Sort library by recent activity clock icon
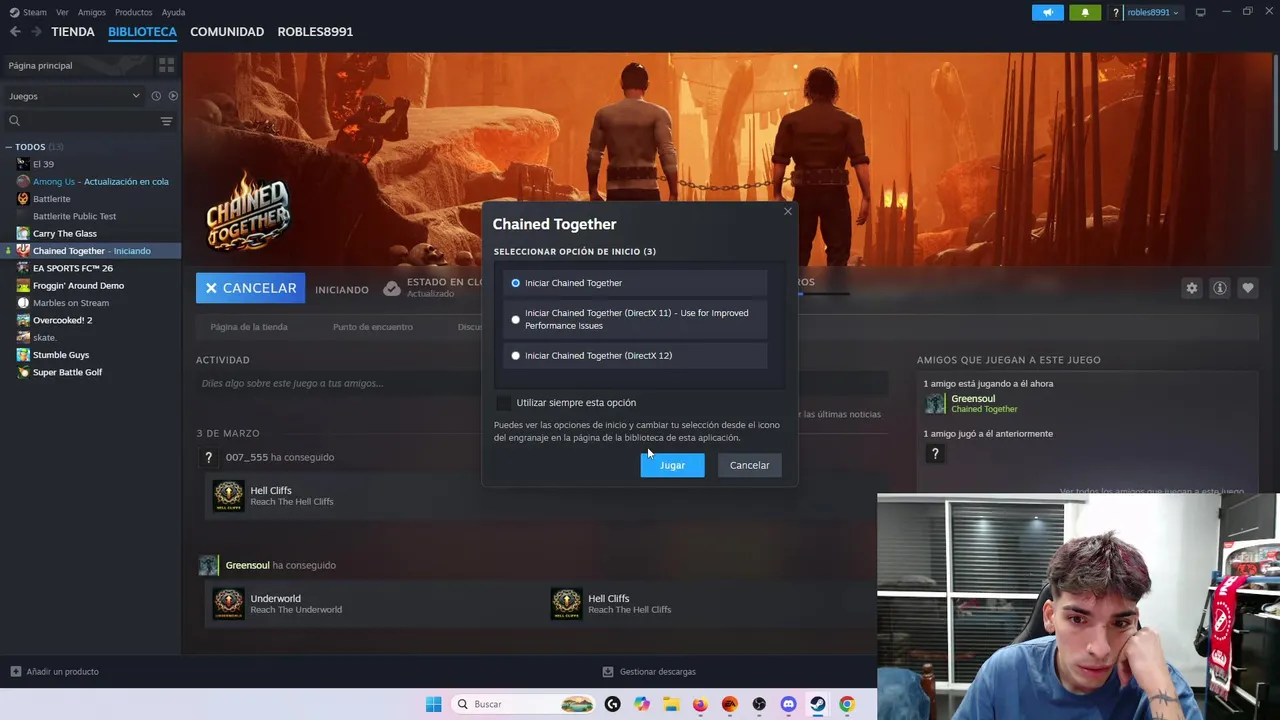The height and width of the screenshot is (720, 1280). (x=156, y=96)
